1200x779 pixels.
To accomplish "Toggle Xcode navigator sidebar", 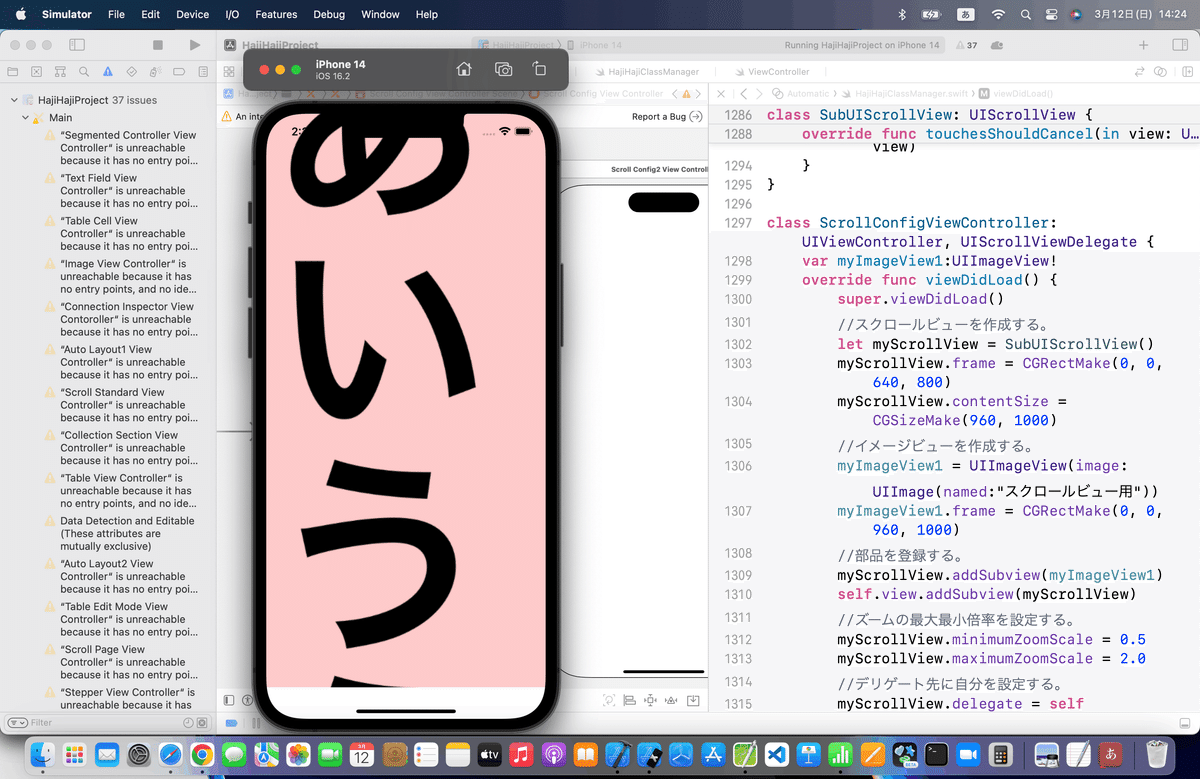I will pos(77,45).
